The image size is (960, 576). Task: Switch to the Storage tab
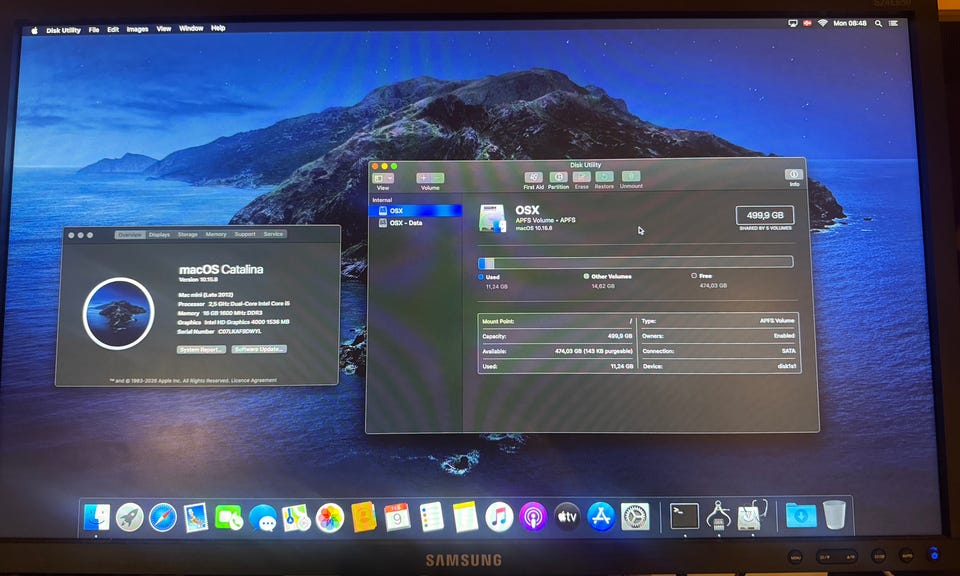pos(187,234)
